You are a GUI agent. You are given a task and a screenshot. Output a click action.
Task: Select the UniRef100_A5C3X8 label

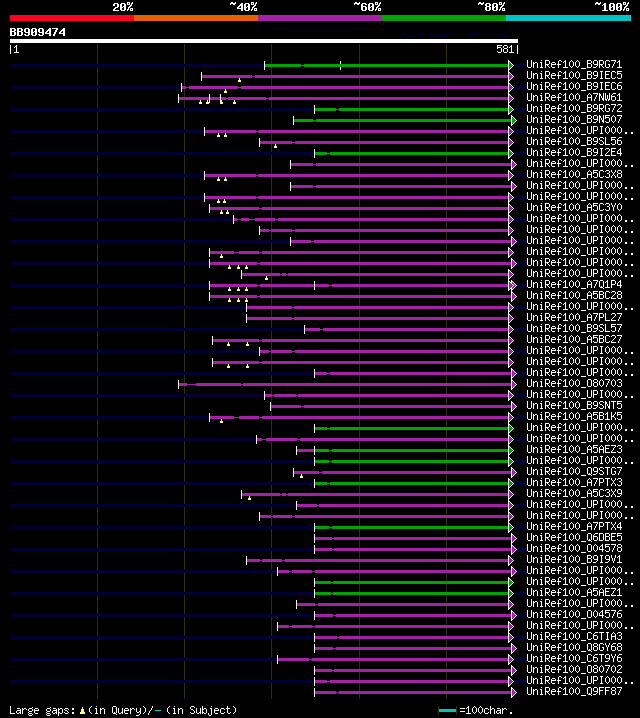(x=574, y=174)
